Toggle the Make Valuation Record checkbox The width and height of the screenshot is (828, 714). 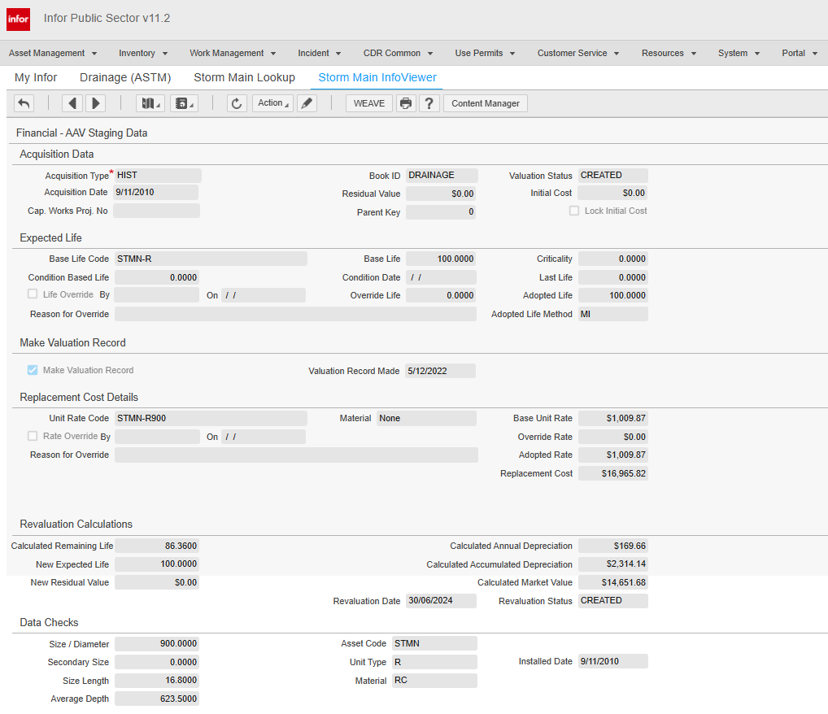[33, 370]
